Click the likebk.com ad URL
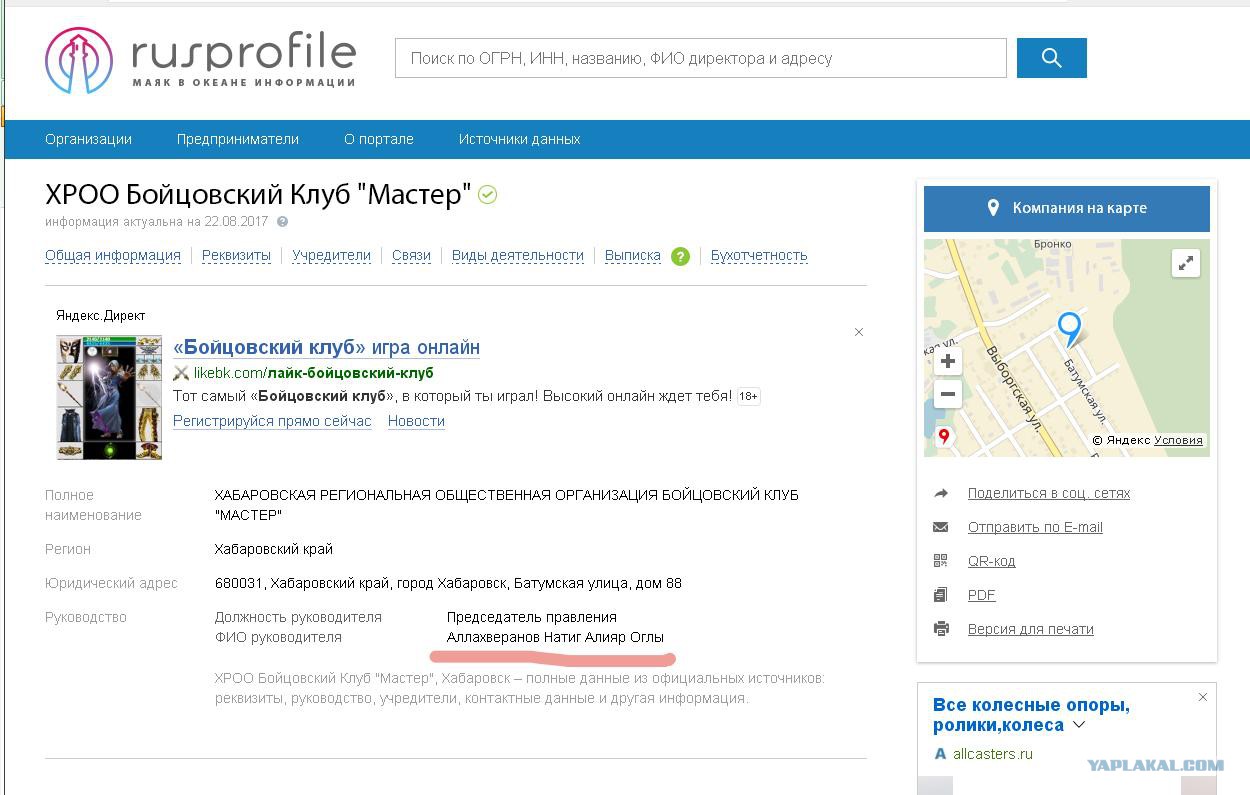 point(313,373)
